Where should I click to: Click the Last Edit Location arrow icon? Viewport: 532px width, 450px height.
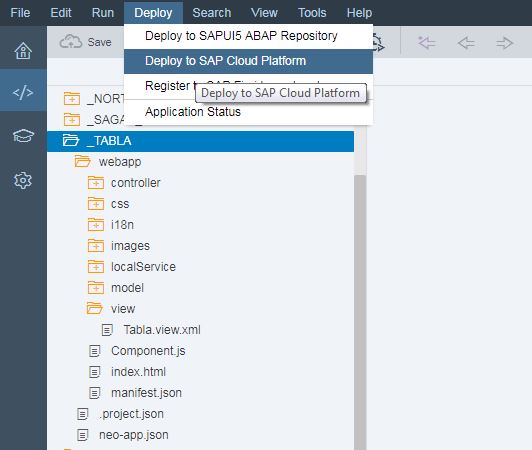426,43
